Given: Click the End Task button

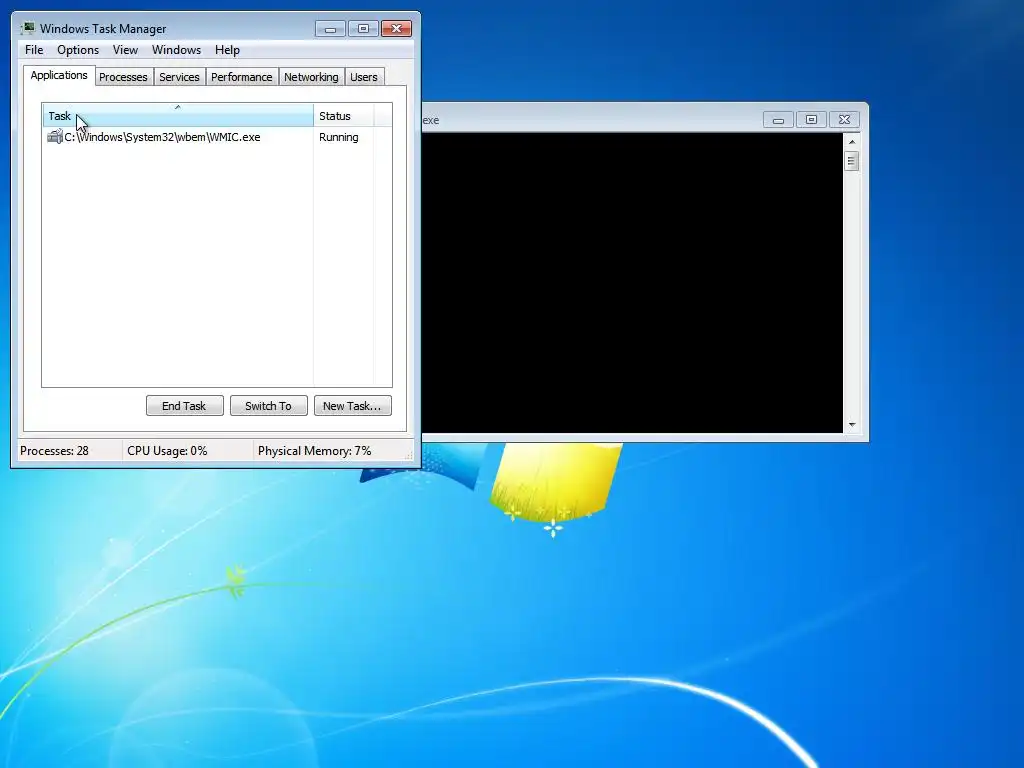Looking at the screenshot, I should pos(184,406).
